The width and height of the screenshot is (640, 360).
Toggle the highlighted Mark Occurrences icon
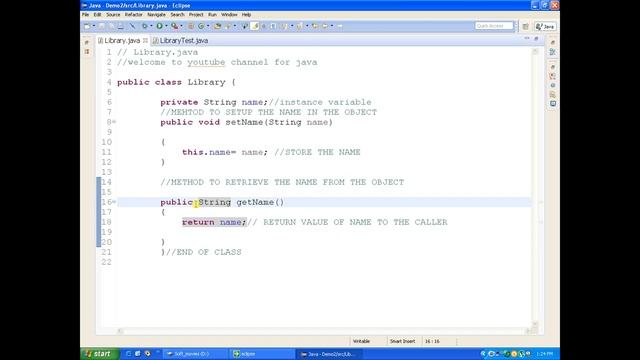(254, 26)
